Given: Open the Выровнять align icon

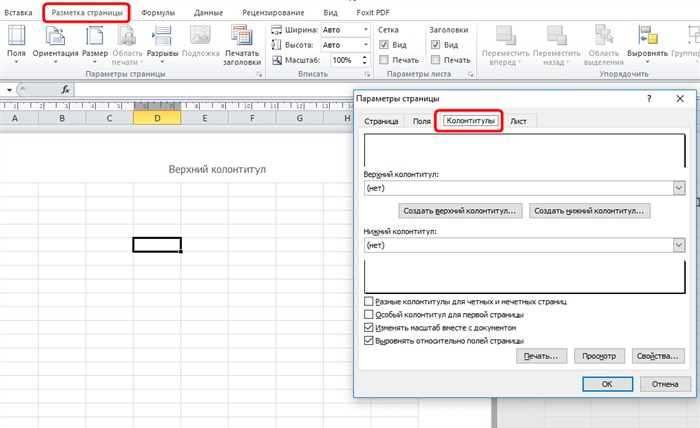Looking at the screenshot, I should (647, 36).
